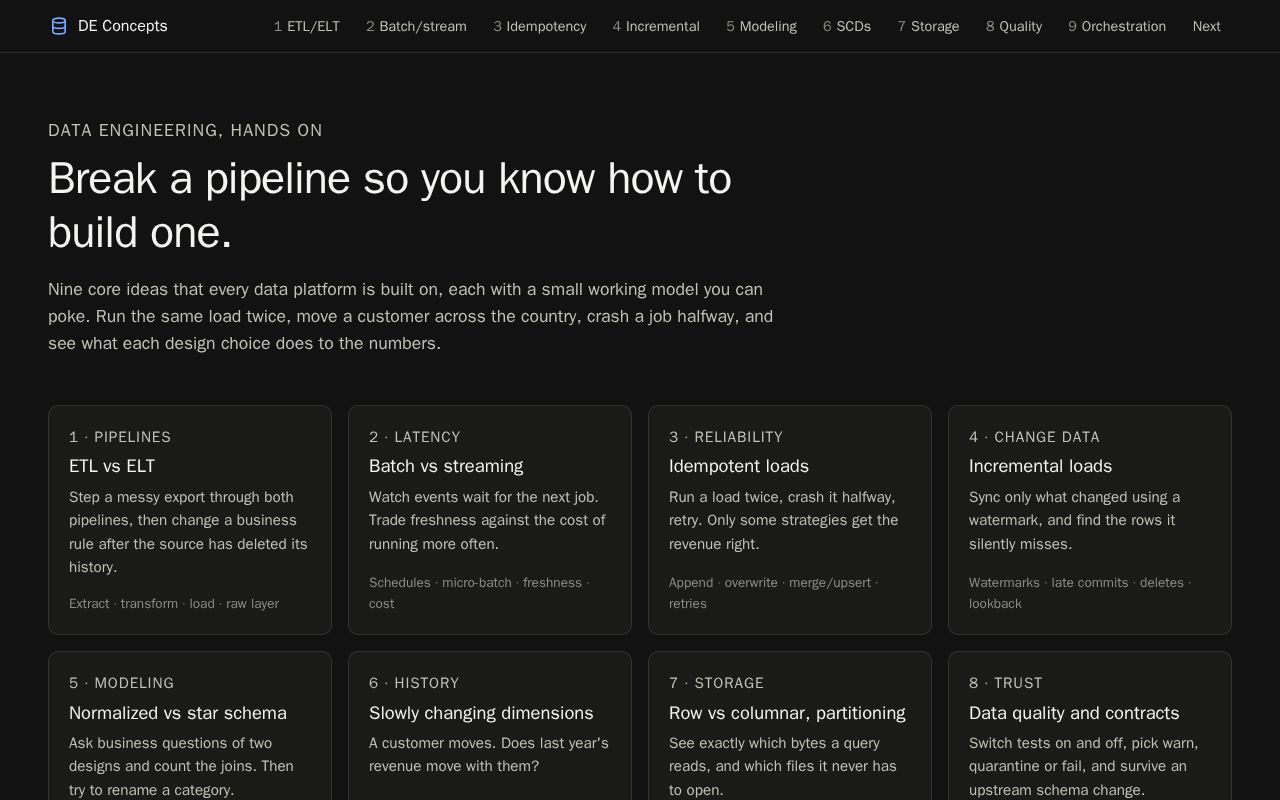Image resolution: width=1280 pixels, height=800 pixels.
Task: Open the Batch vs streaming card
Action: click(490, 520)
